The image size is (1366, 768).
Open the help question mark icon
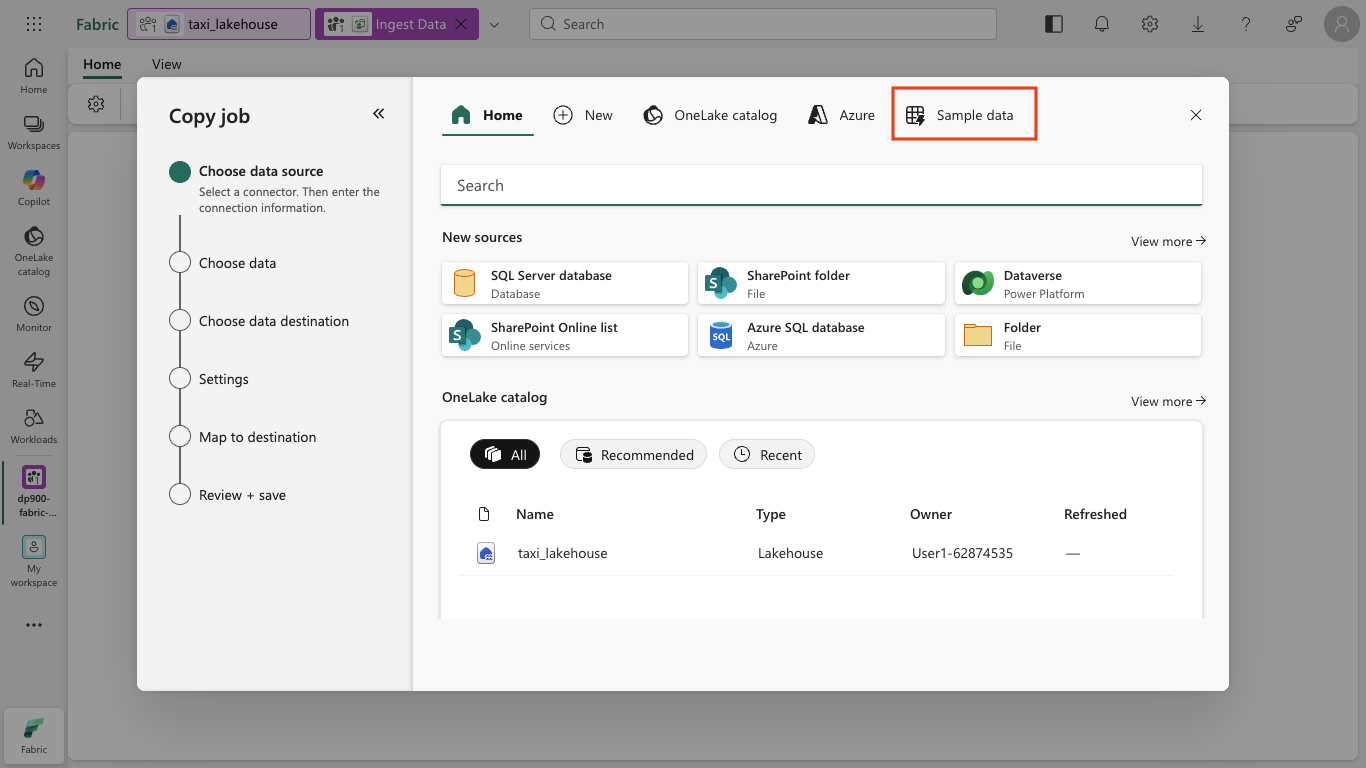(x=1246, y=24)
